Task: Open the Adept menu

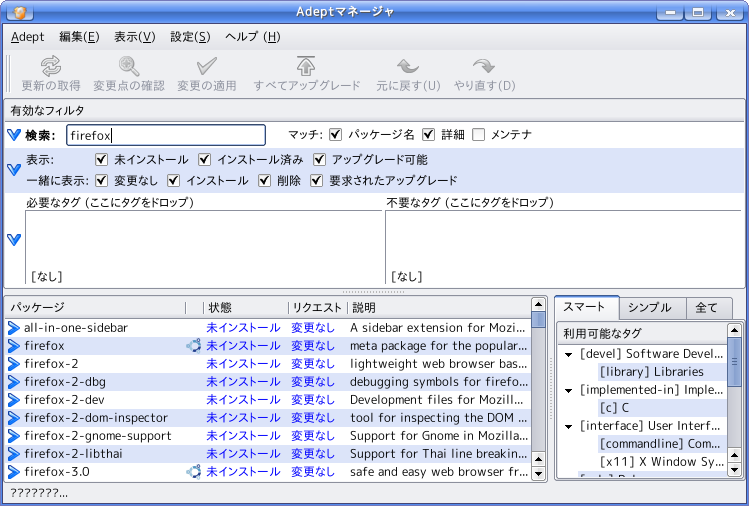Action: [27, 37]
